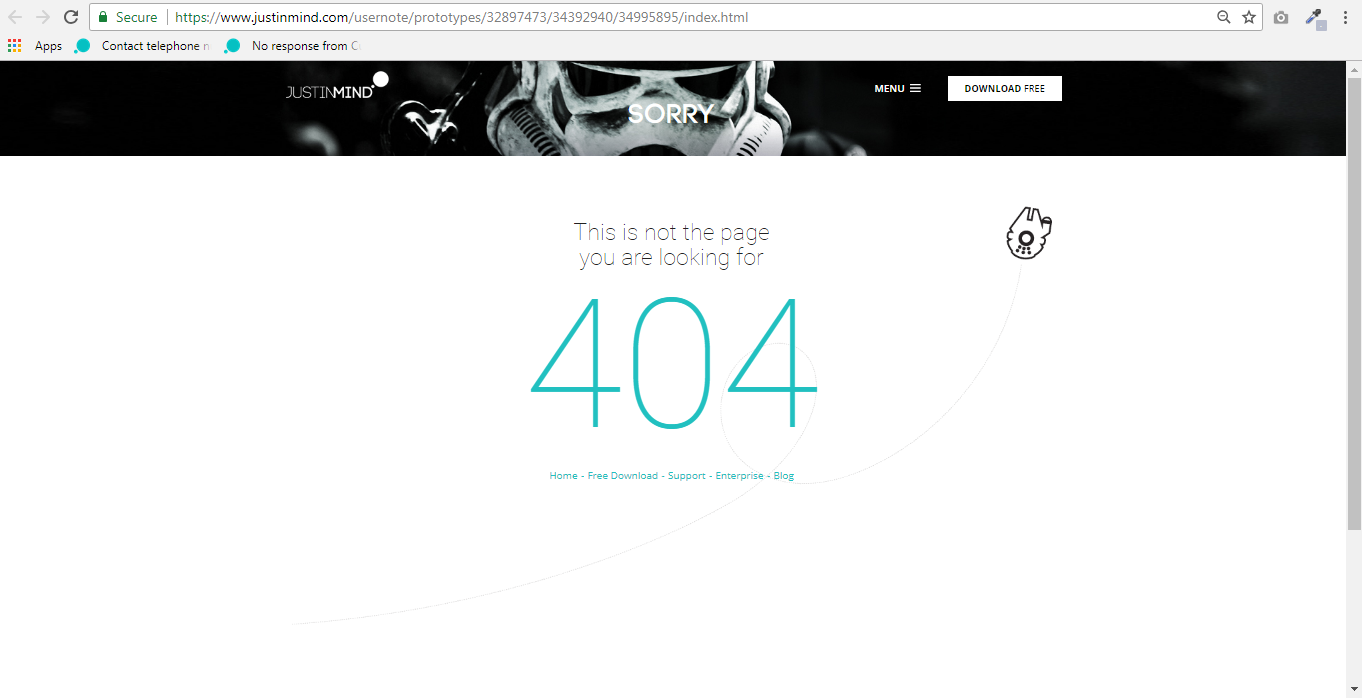Open the Blog link
Viewport: 1362px width, 698px height.
coord(783,476)
